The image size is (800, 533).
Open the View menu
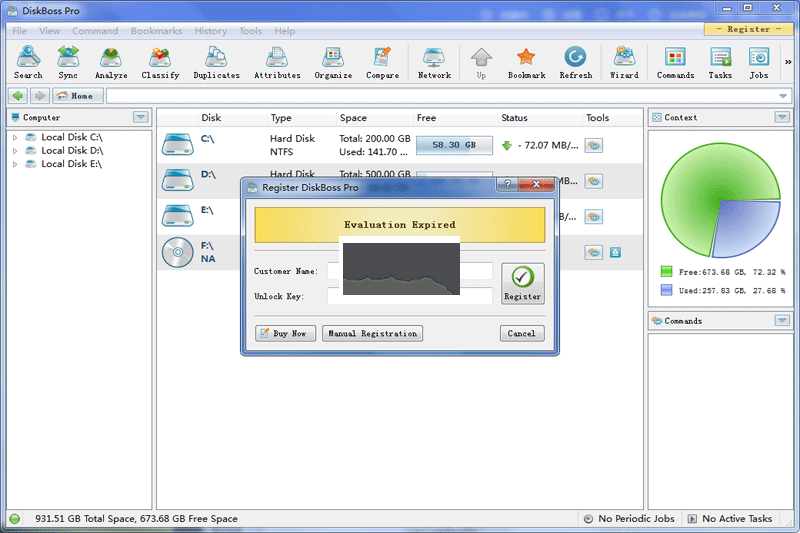49,31
